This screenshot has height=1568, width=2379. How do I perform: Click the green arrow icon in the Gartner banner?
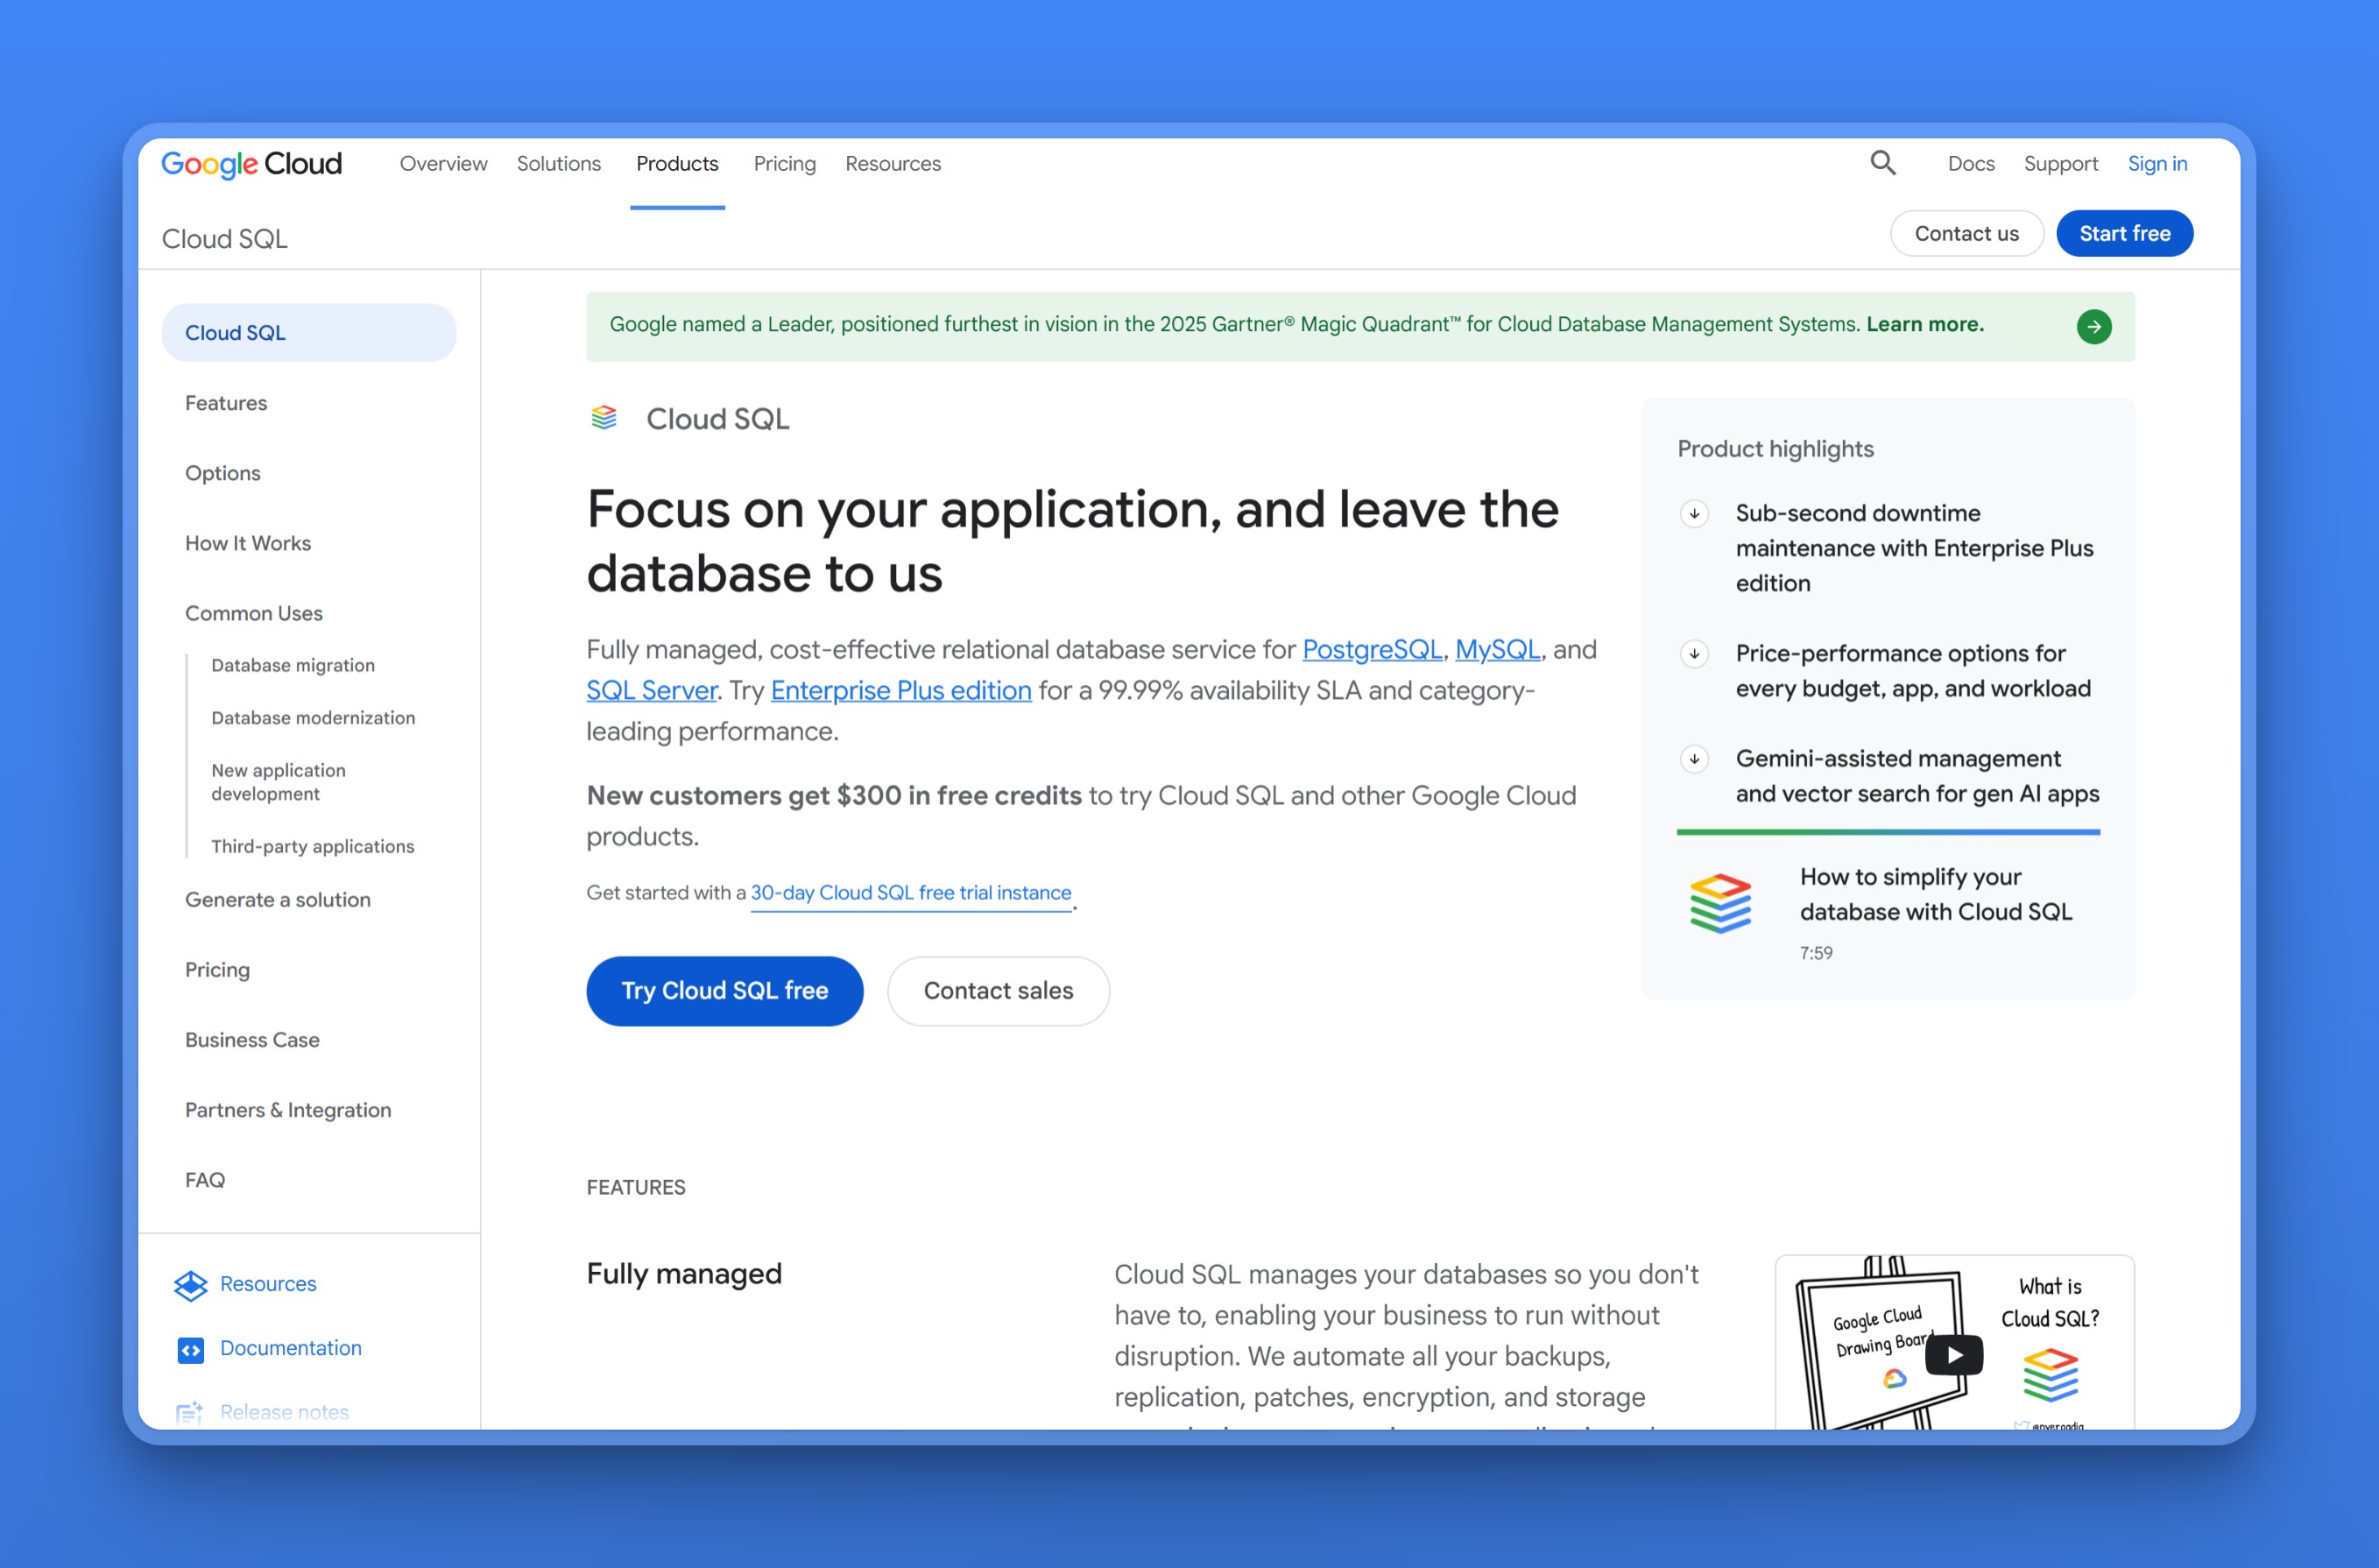[x=2093, y=327]
